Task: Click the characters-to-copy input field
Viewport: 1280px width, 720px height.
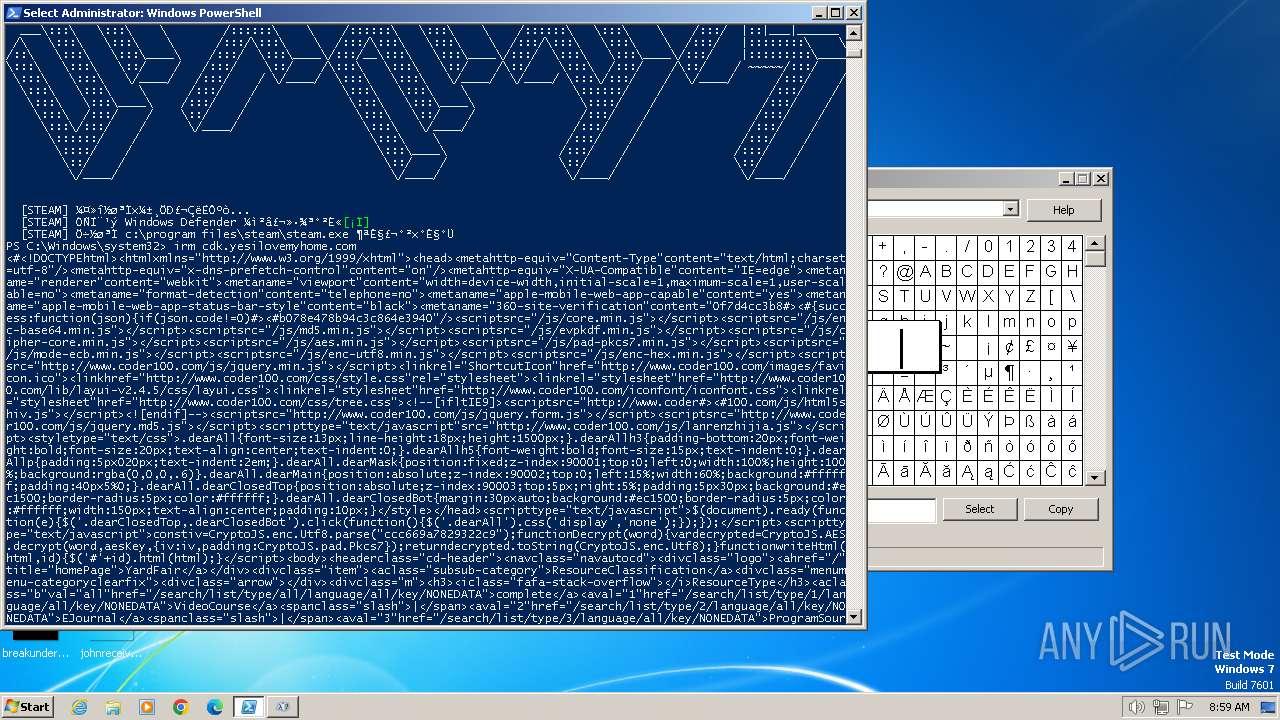Action: tap(901, 510)
